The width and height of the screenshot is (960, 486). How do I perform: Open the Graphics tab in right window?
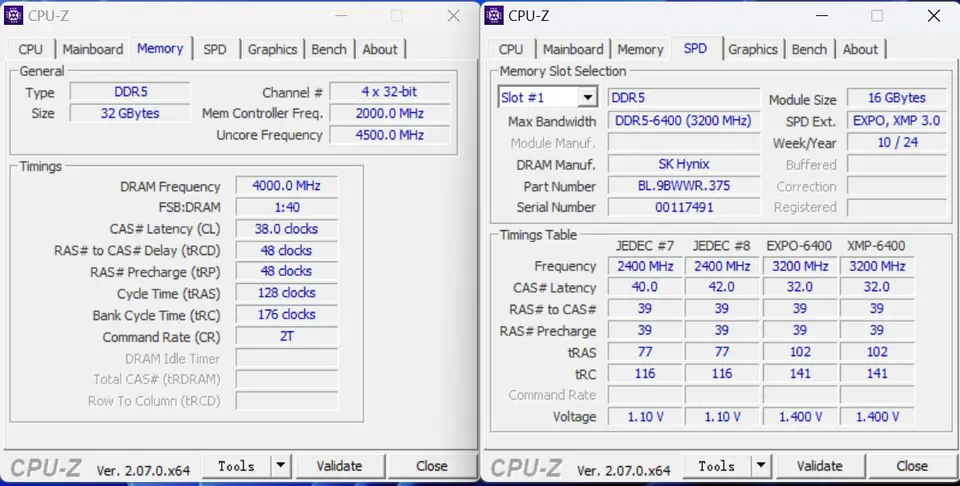tap(752, 49)
